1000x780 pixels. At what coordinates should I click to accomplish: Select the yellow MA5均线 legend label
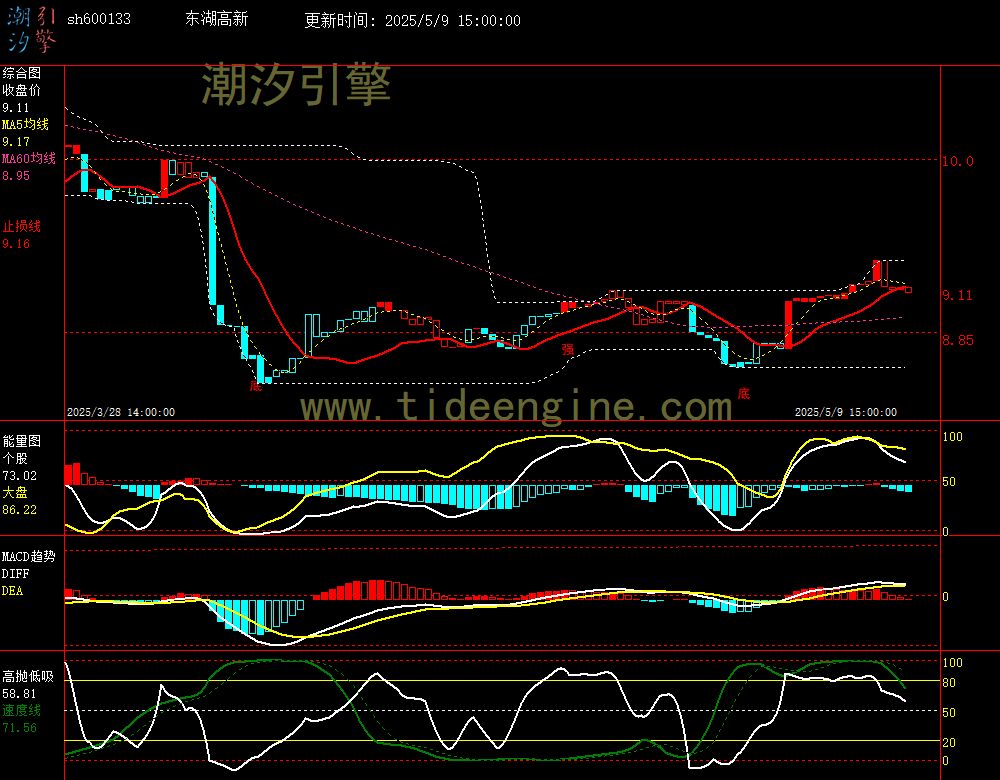26,124
